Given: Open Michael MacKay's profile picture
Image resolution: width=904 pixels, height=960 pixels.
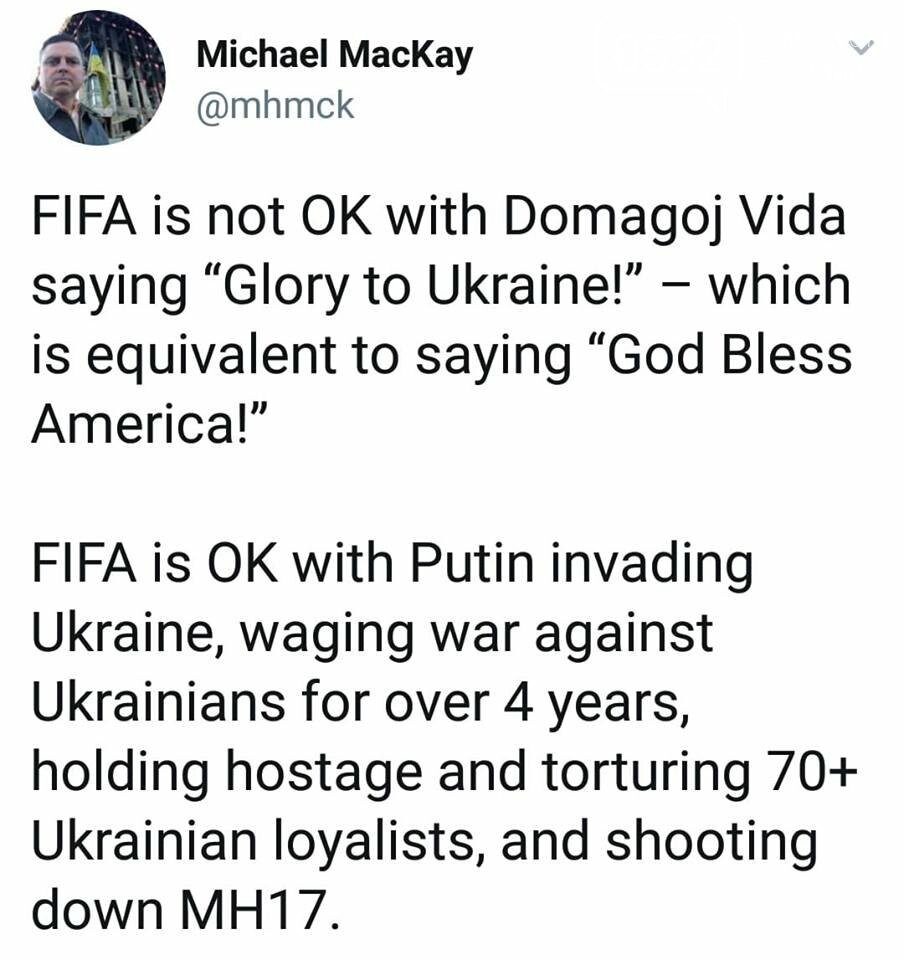Looking at the screenshot, I should click(99, 77).
